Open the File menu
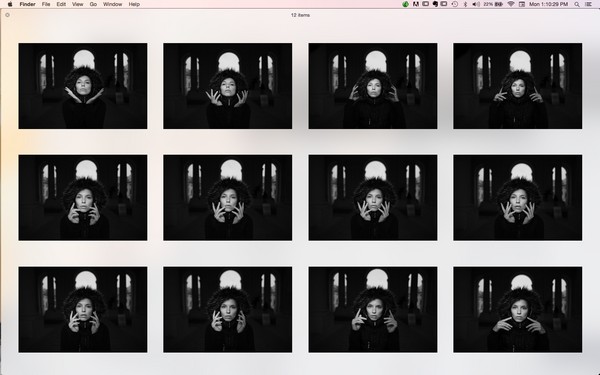The image size is (600, 375). pyautogui.click(x=46, y=4)
